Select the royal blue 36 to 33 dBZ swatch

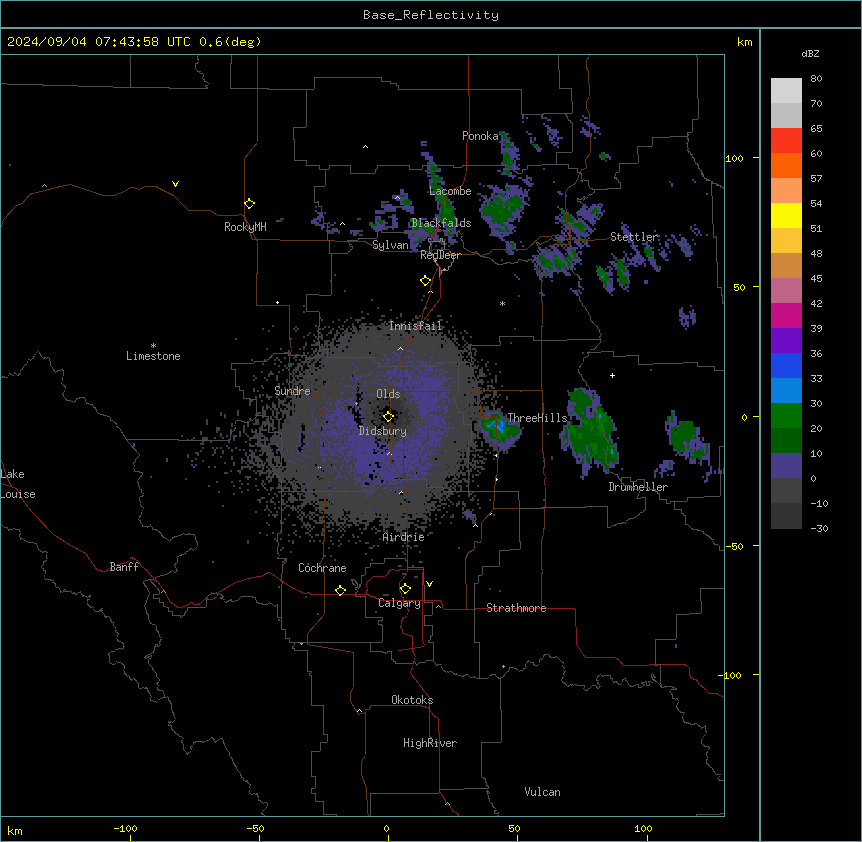786,365
